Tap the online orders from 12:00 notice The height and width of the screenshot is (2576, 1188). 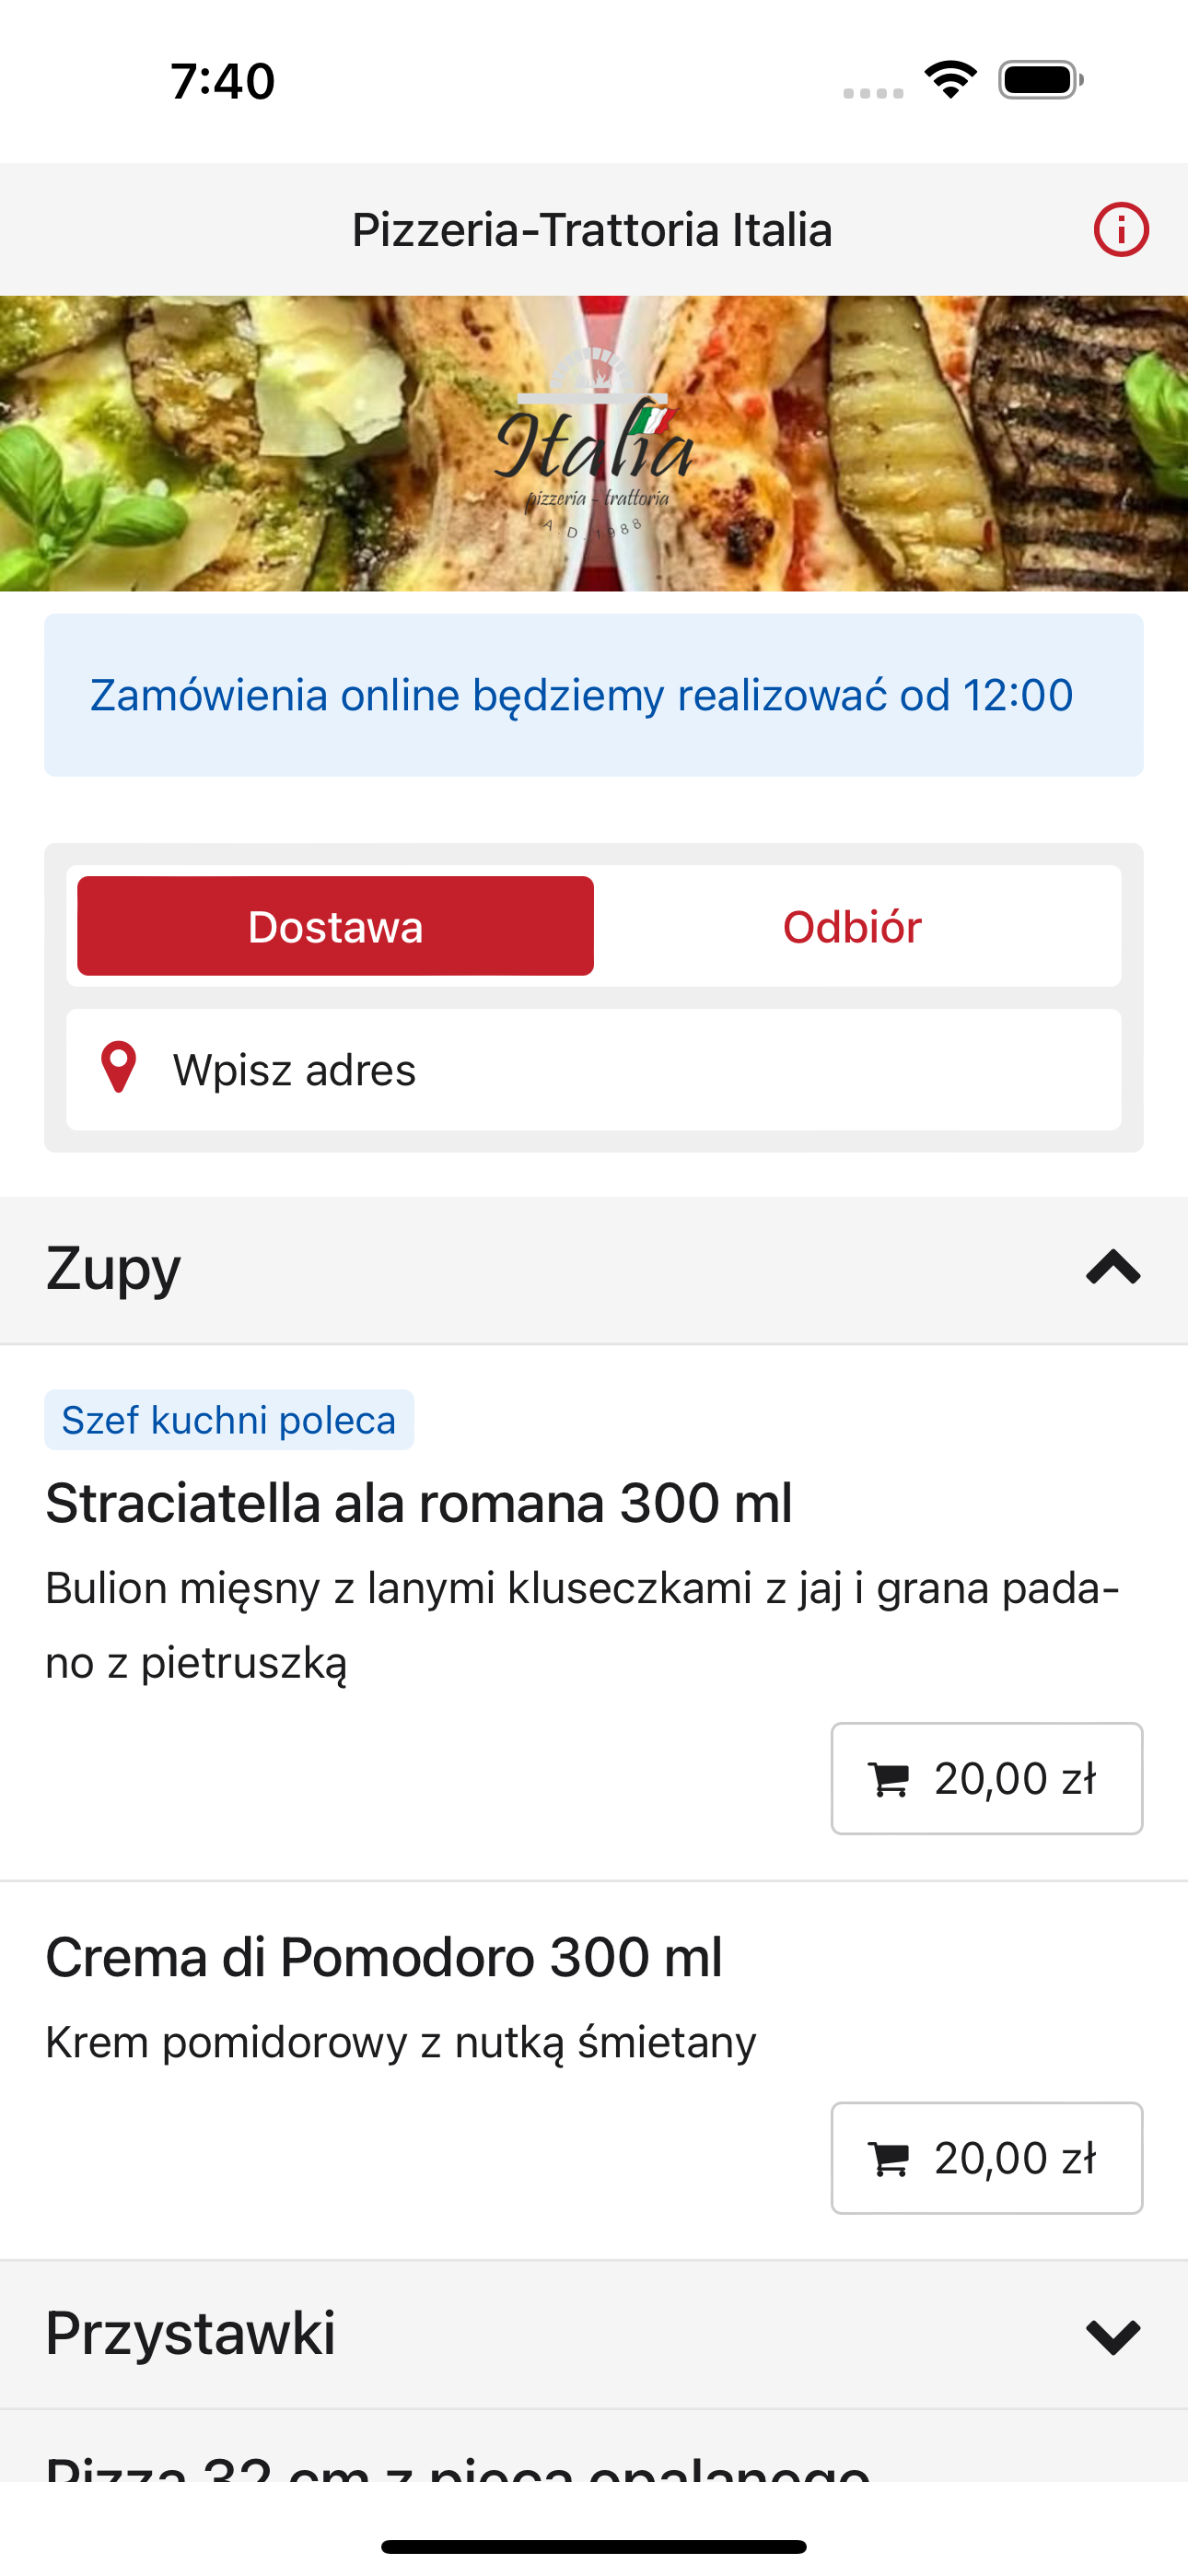pyautogui.click(x=594, y=695)
